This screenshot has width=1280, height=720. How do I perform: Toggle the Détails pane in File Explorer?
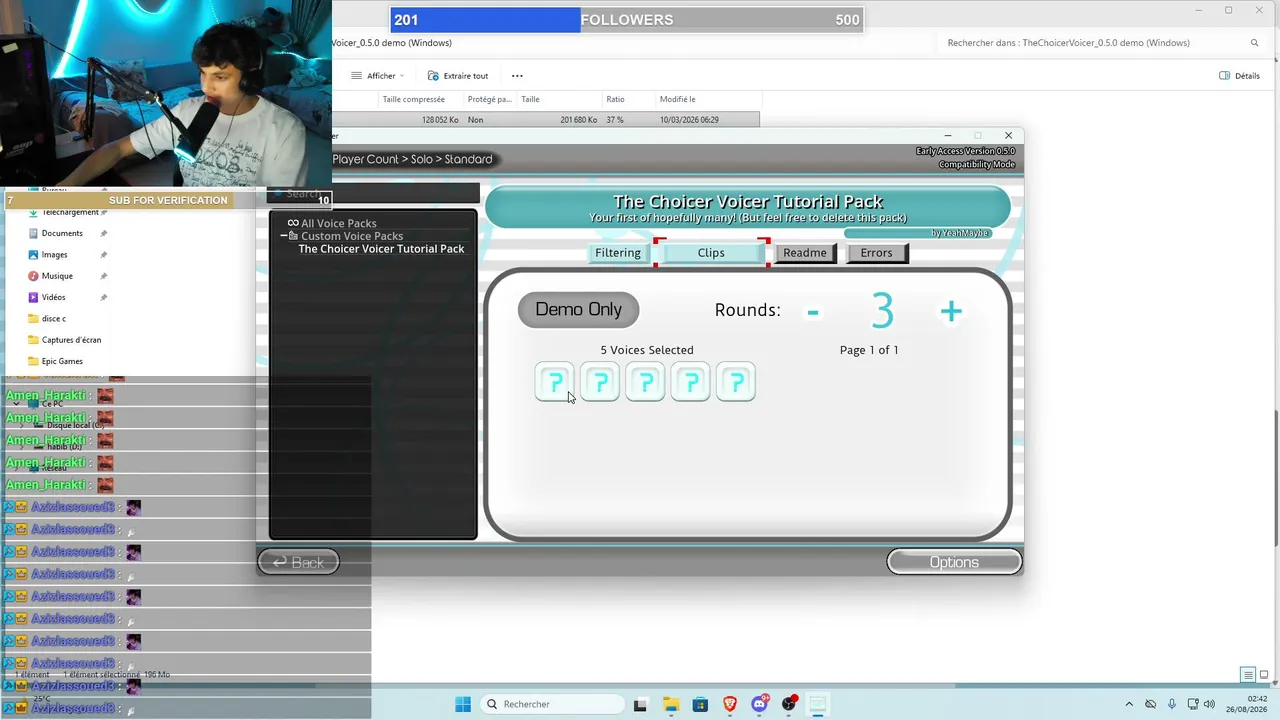pyautogui.click(x=1240, y=76)
